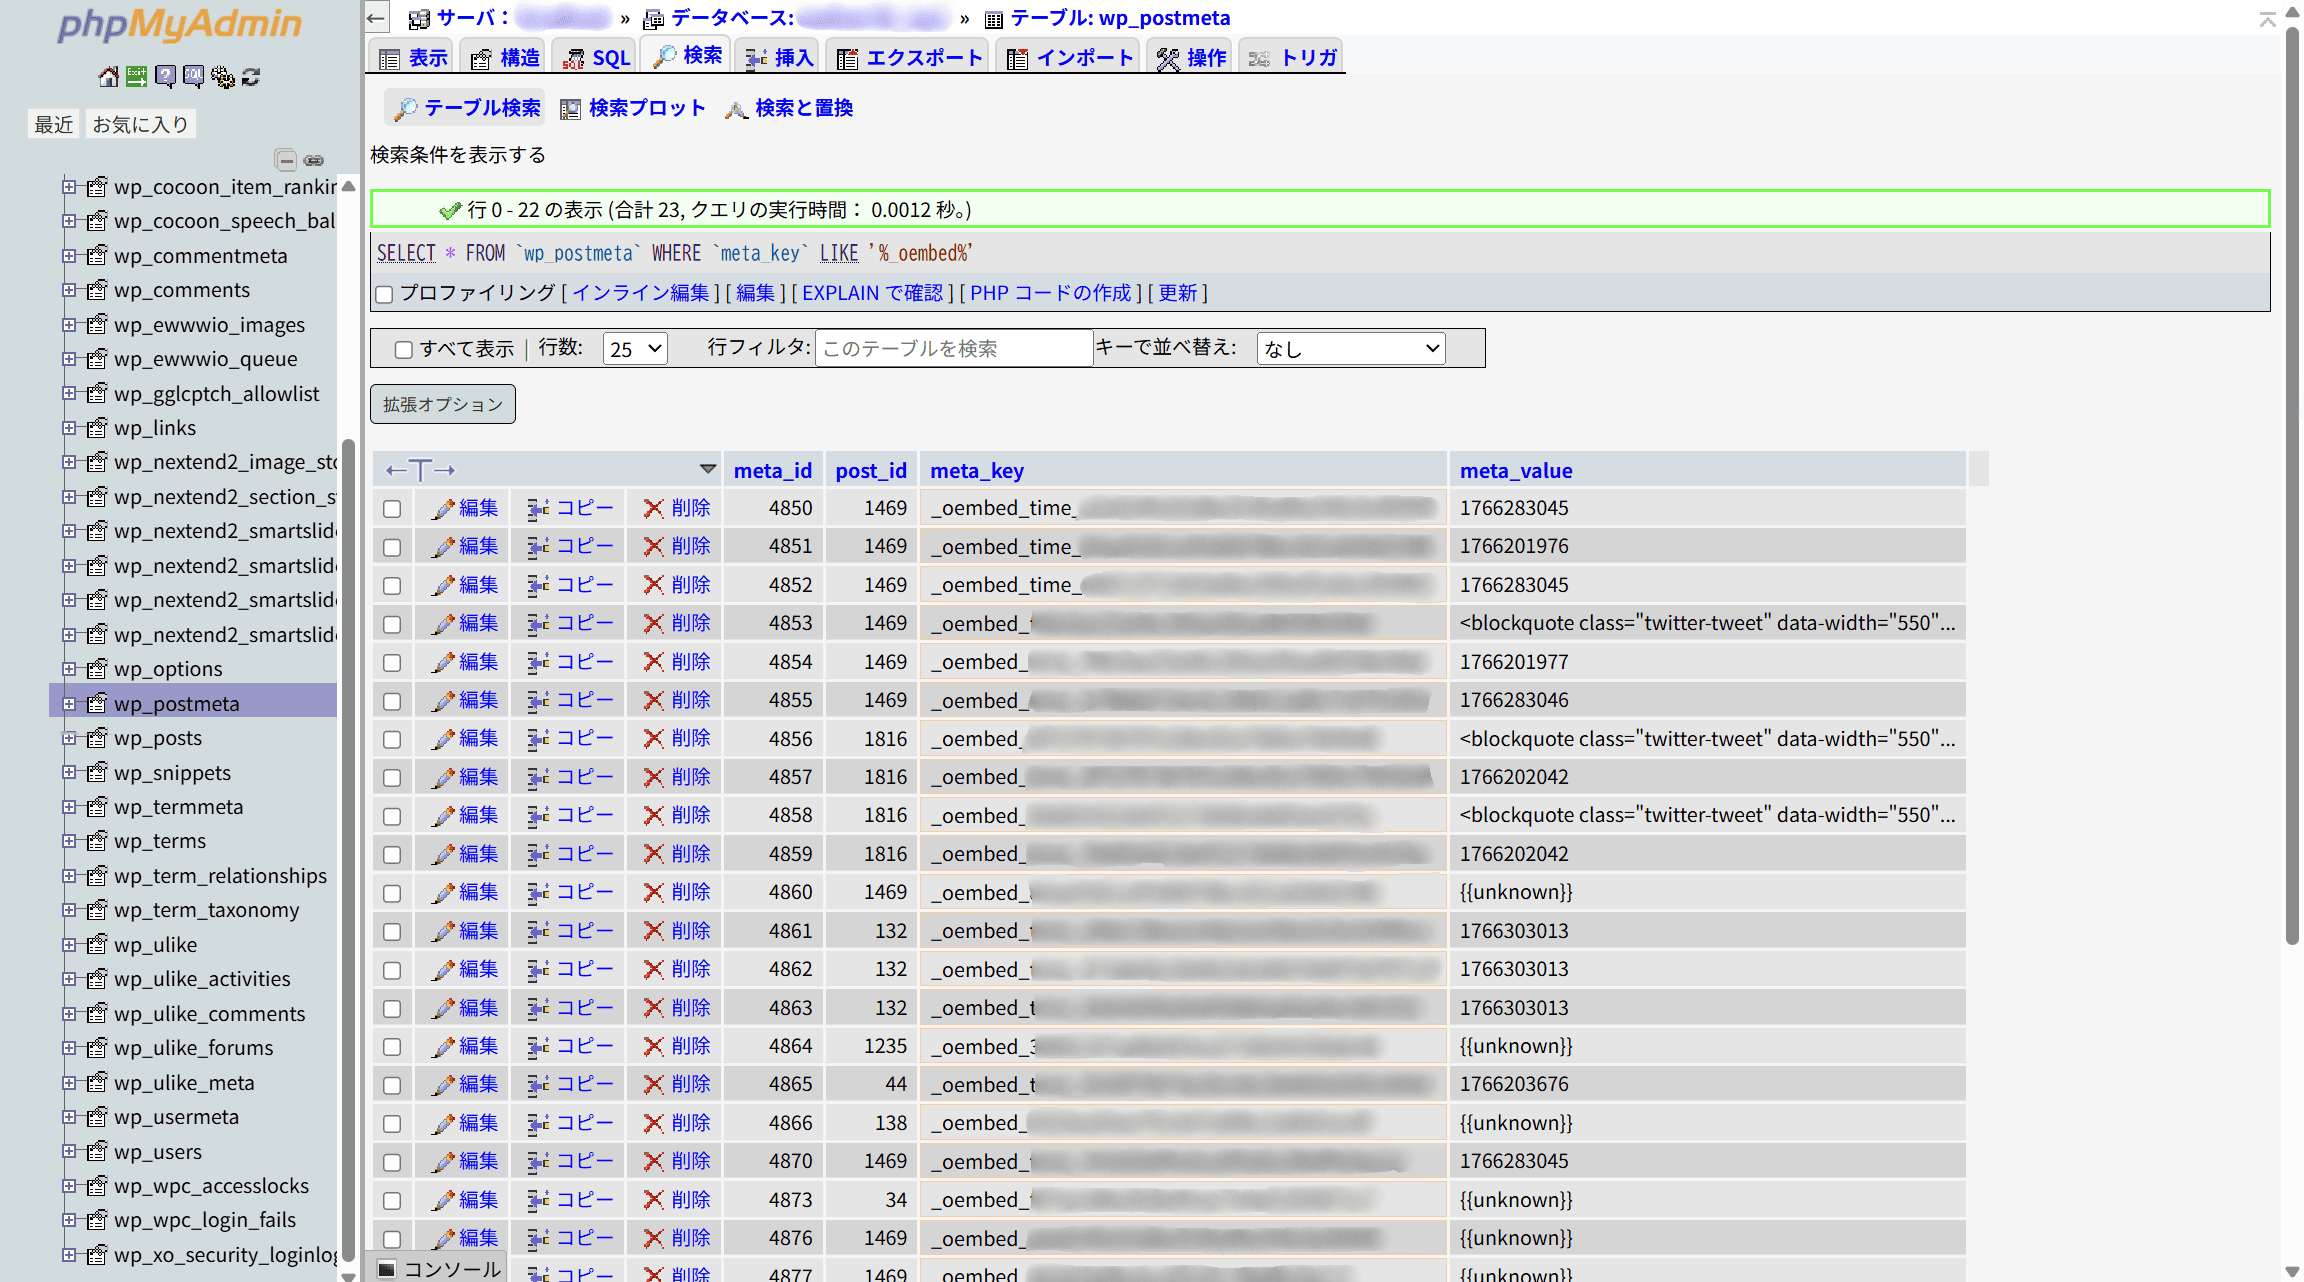The image size is (2304, 1282).
Task: Click the 拡張オプション button
Action: click(443, 404)
